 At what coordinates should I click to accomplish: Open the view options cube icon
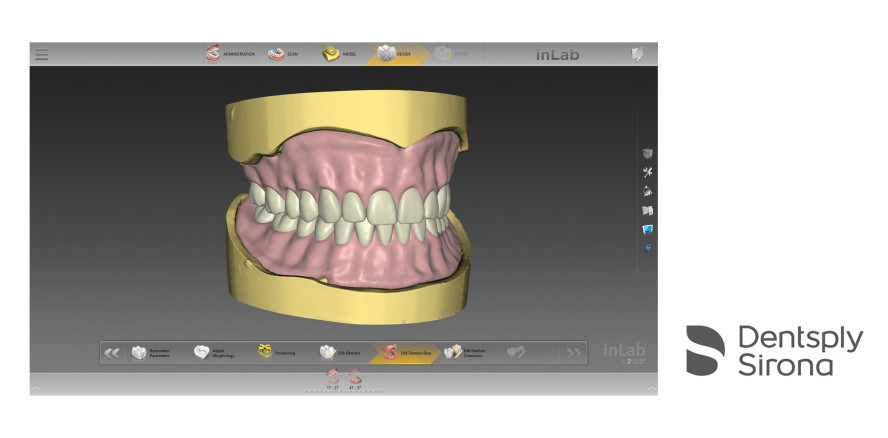pos(648,153)
